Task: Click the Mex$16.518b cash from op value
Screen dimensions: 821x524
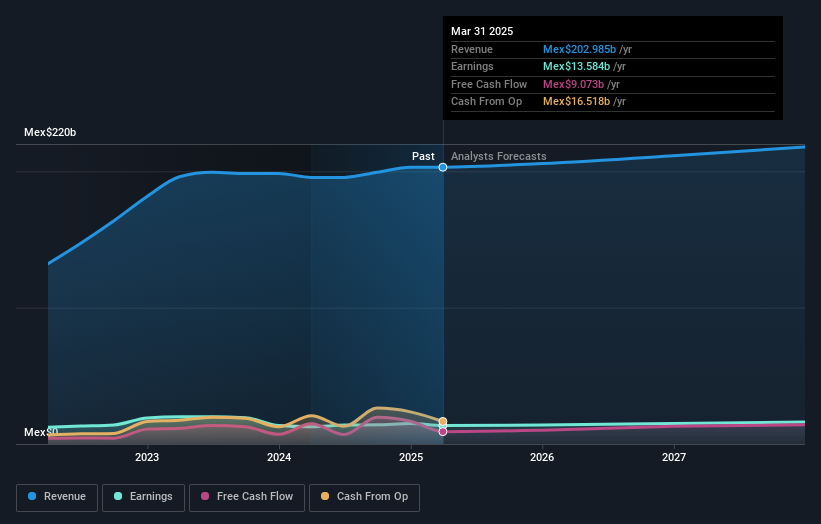Action: pos(576,102)
